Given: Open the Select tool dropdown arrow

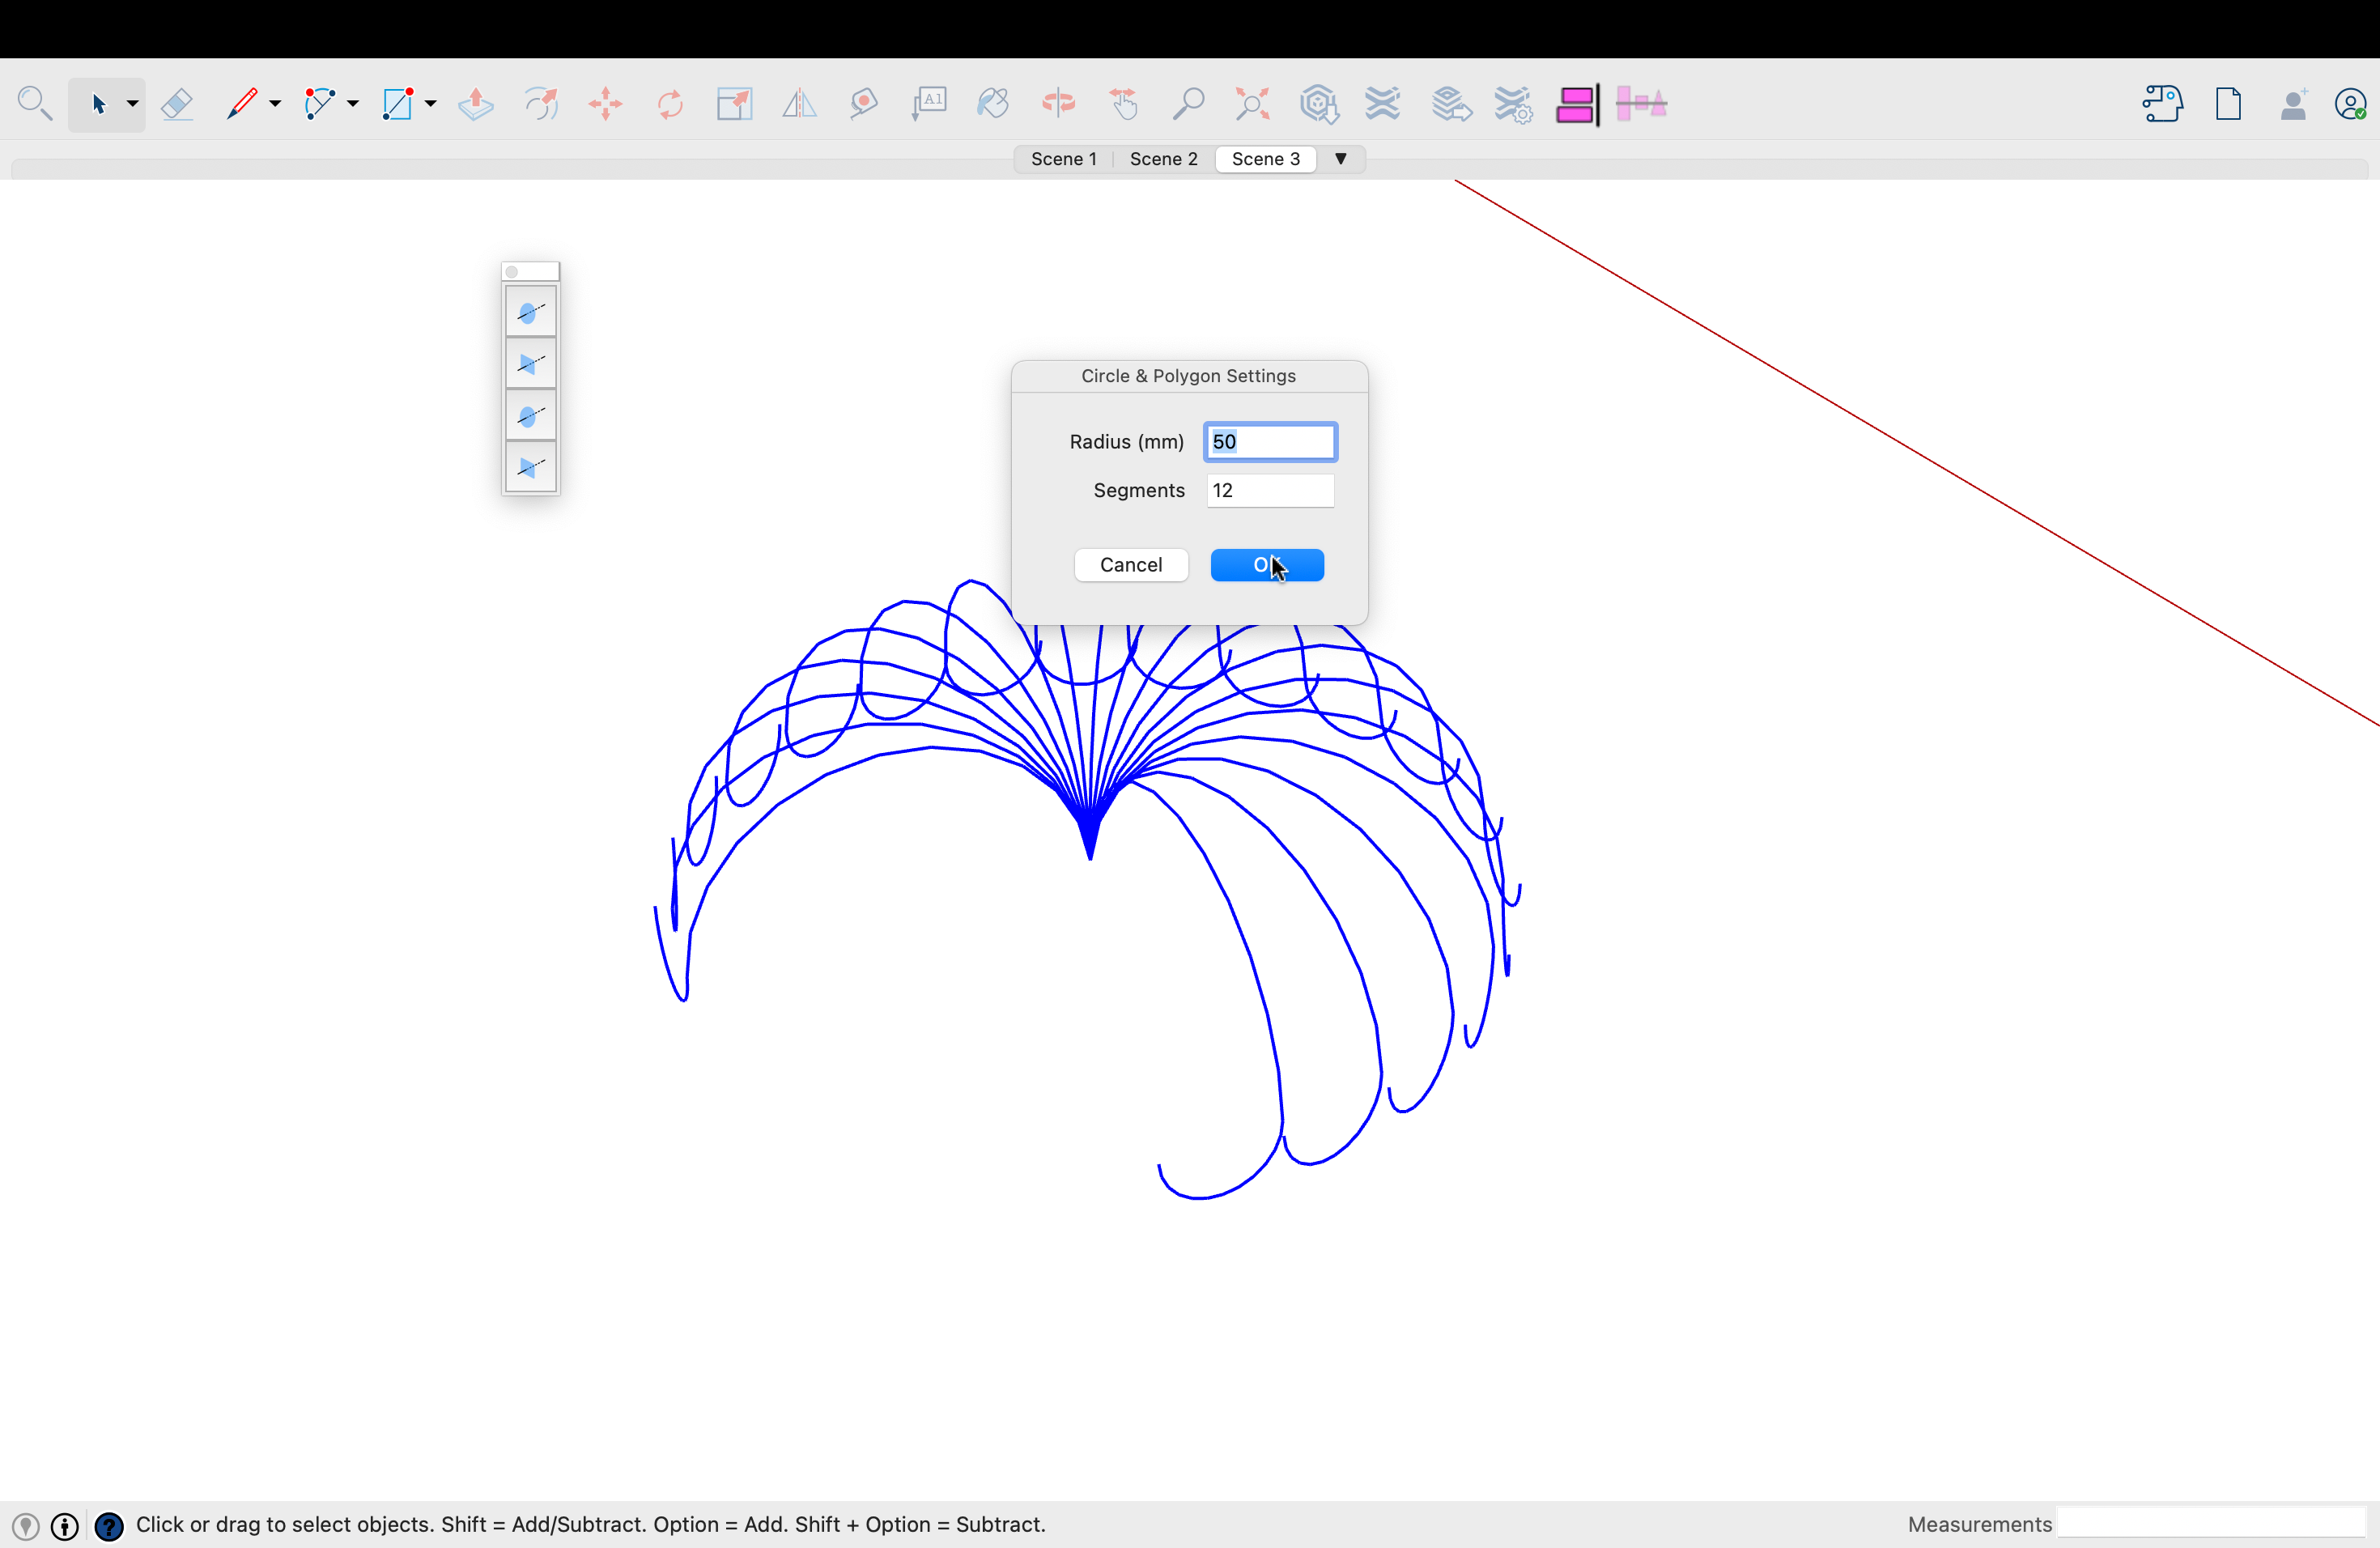Looking at the screenshot, I should click(x=132, y=104).
